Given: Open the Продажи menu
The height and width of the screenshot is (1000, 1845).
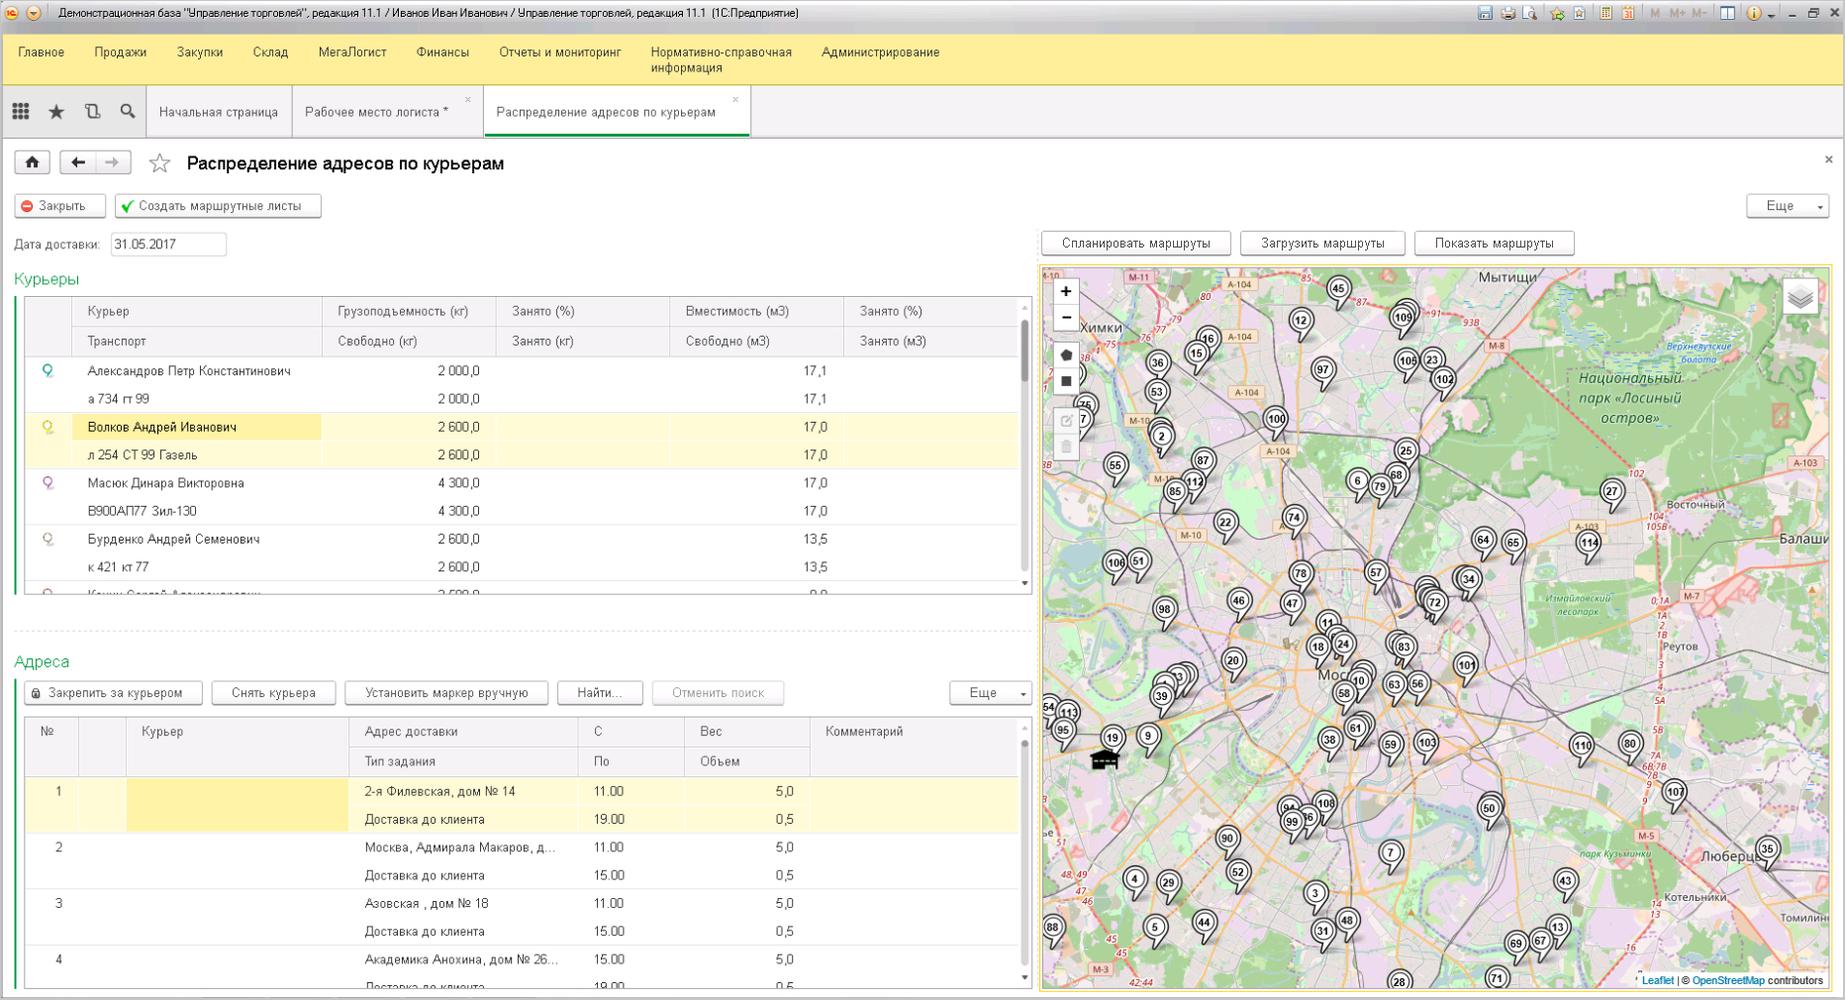Looking at the screenshot, I should point(120,52).
